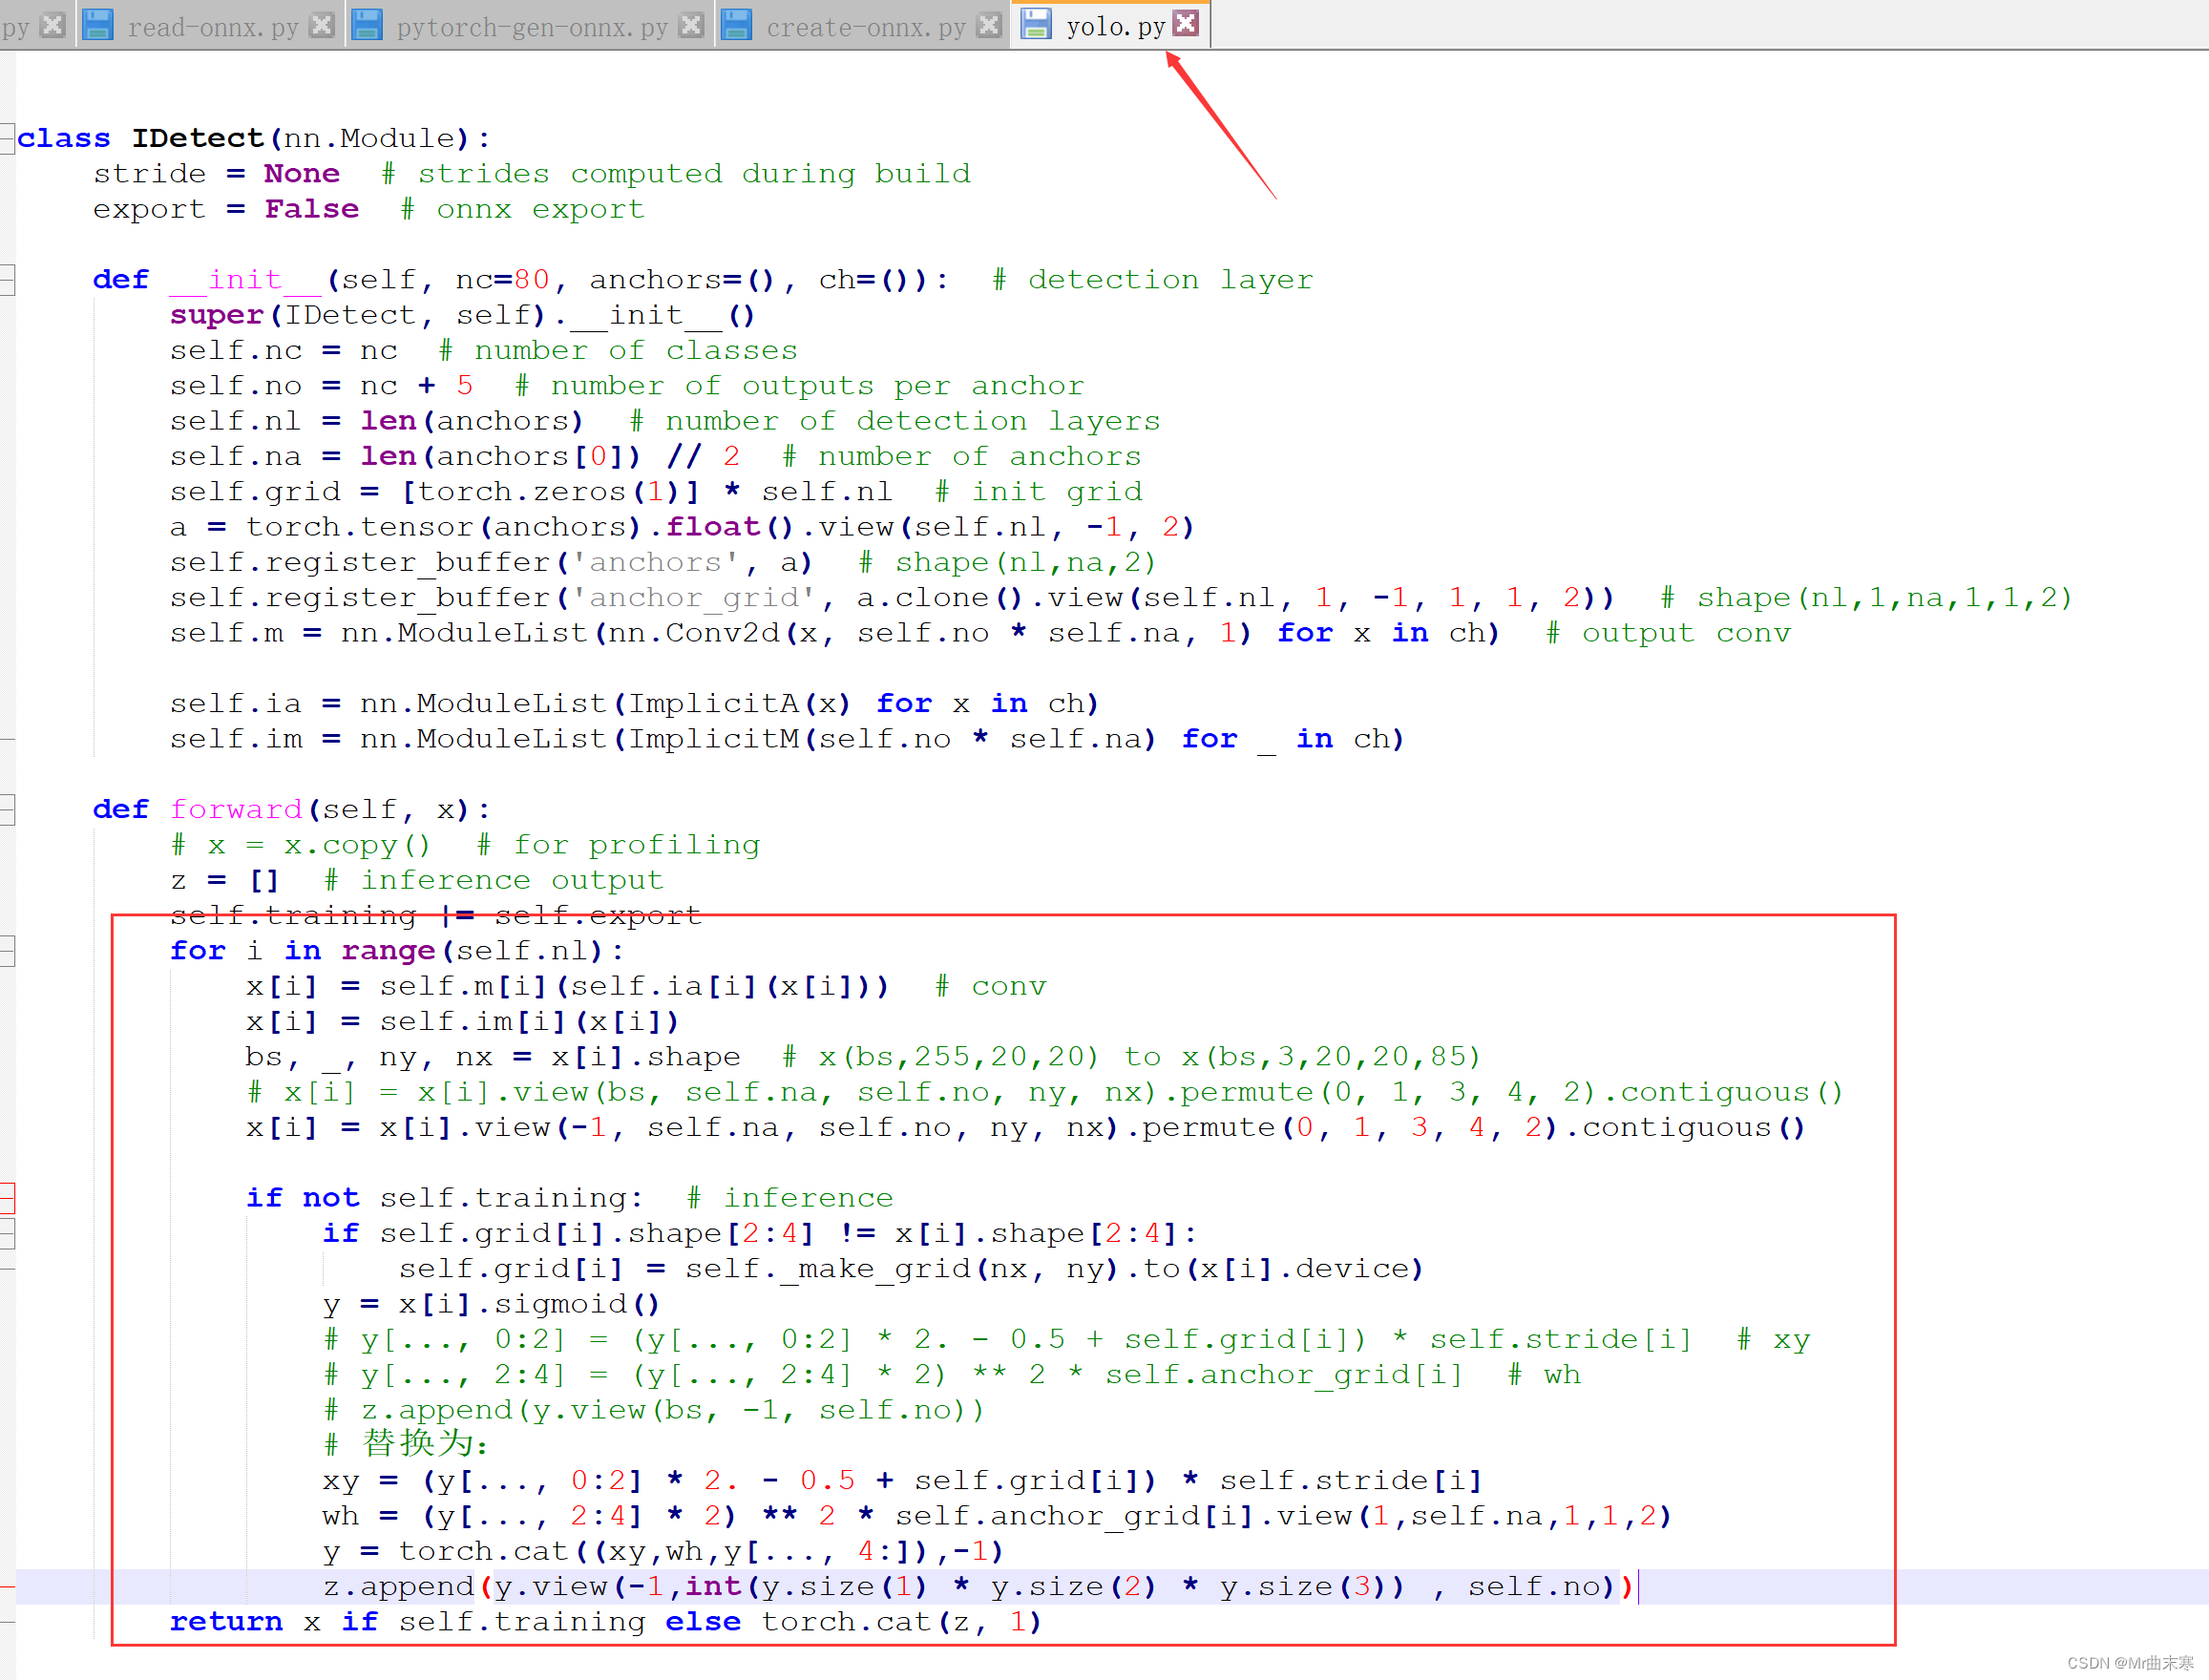Viewport: 2209px width, 1680px height.
Task: Click the save icon on read-onnx.py tab
Action: click(97, 24)
